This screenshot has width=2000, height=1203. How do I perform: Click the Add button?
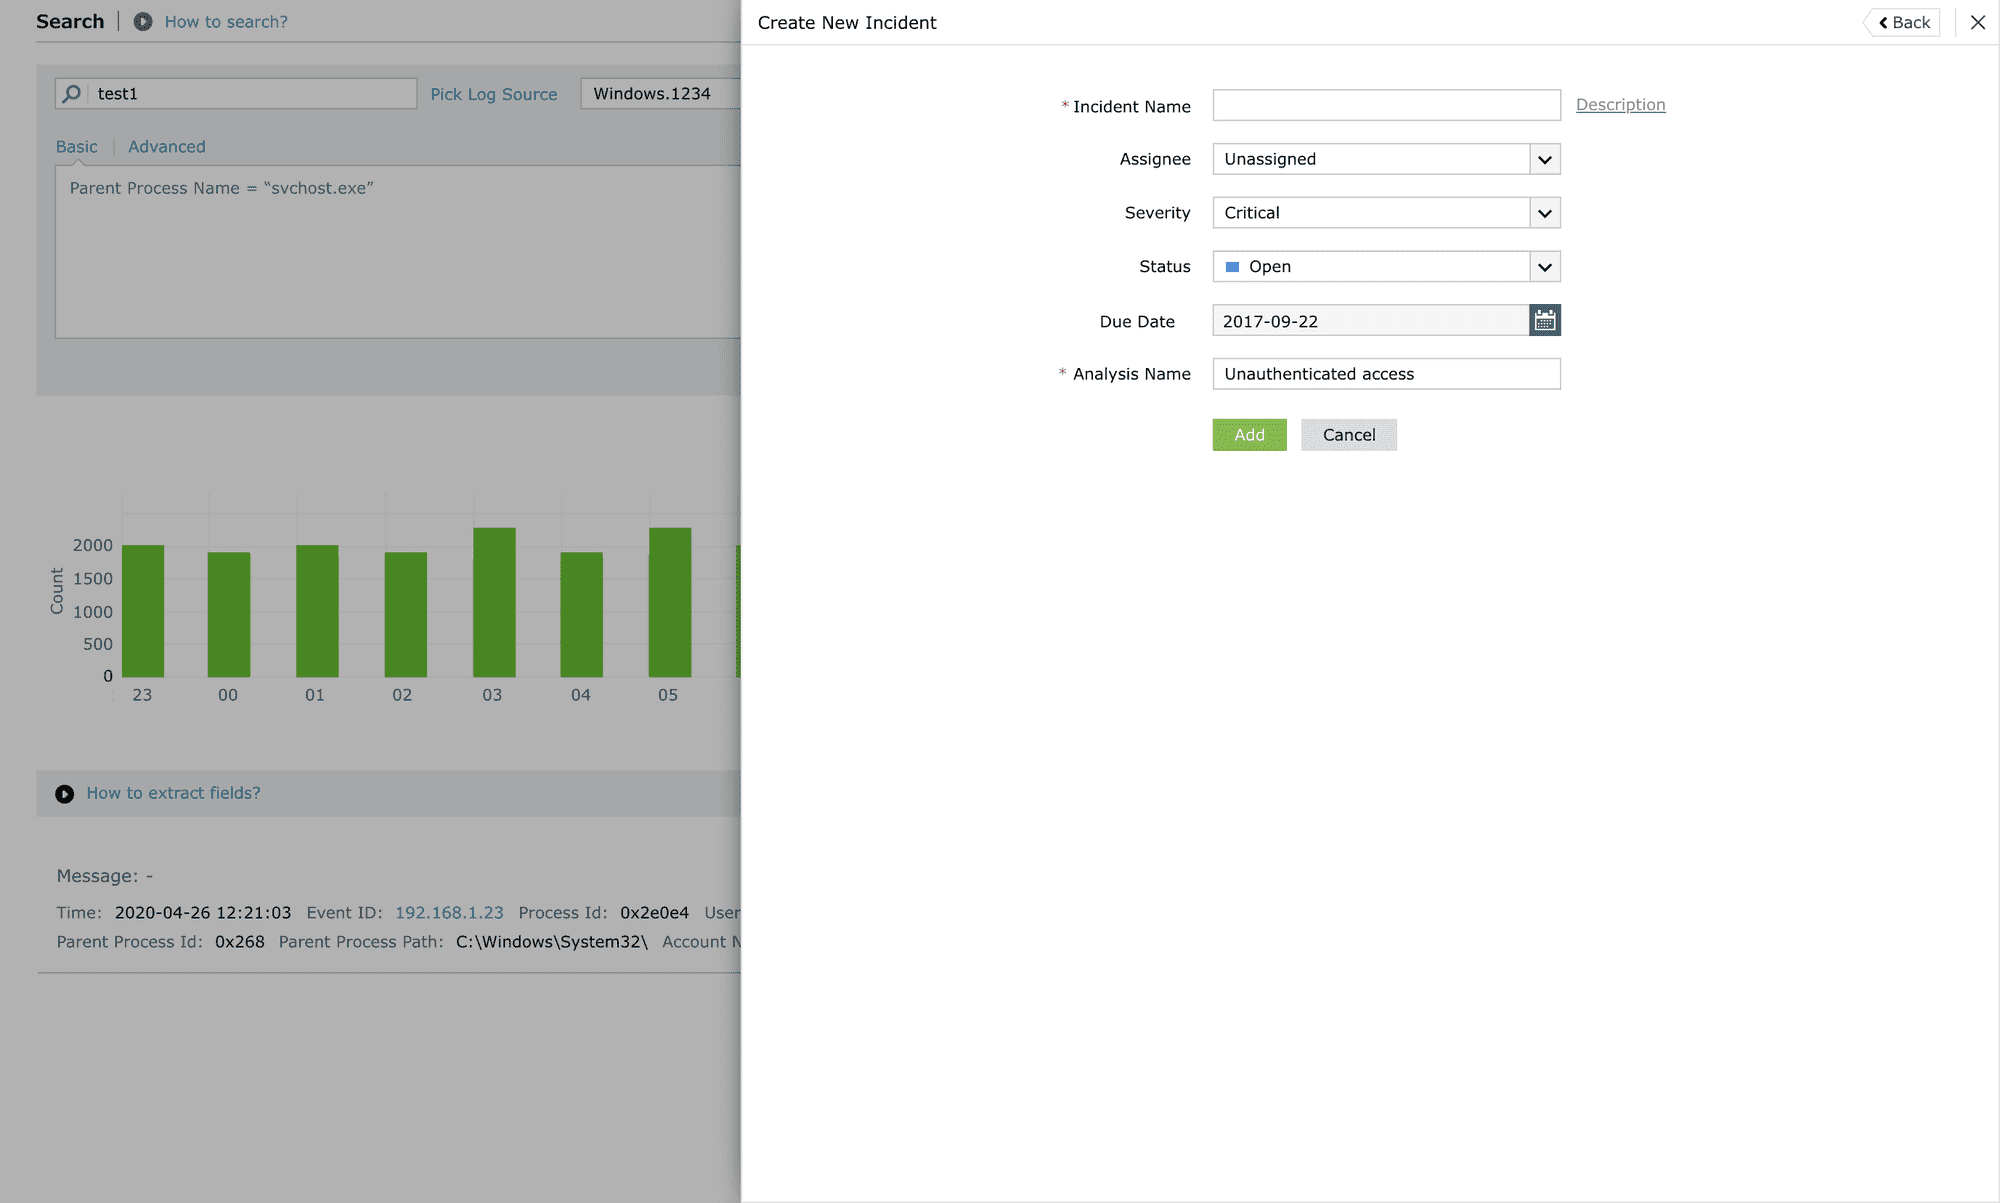1249,435
